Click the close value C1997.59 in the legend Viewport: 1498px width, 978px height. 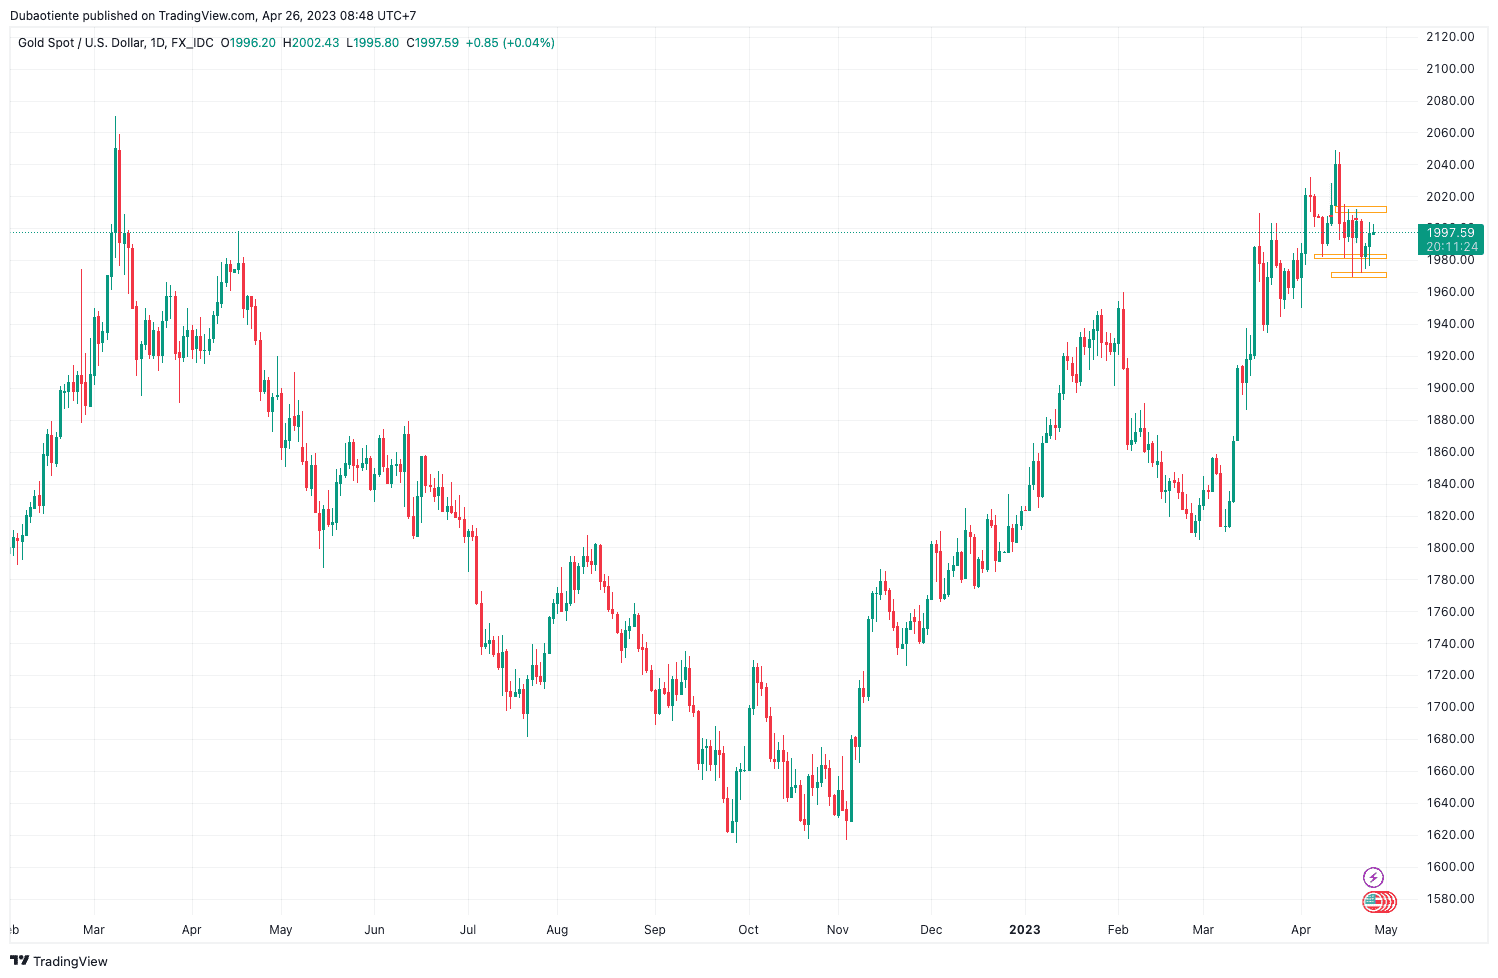[x=433, y=43]
